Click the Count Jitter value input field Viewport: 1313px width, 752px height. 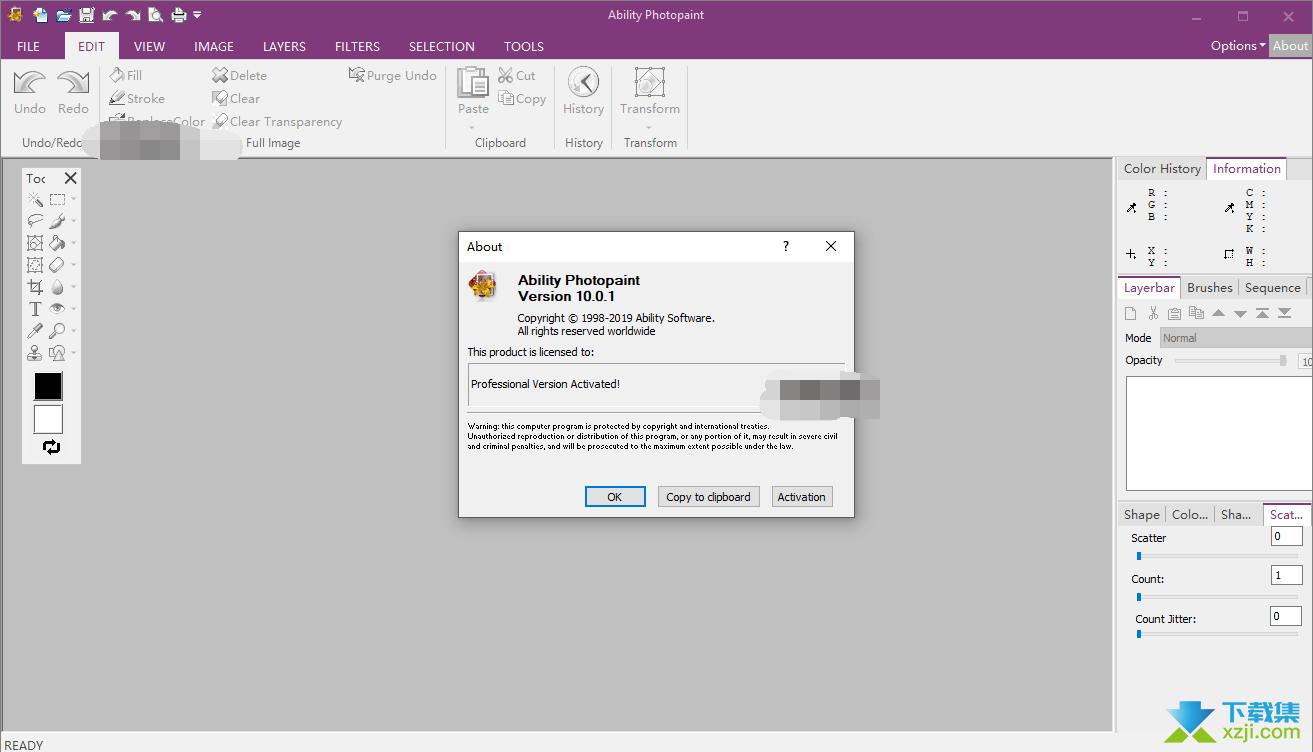[x=1286, y=616]
